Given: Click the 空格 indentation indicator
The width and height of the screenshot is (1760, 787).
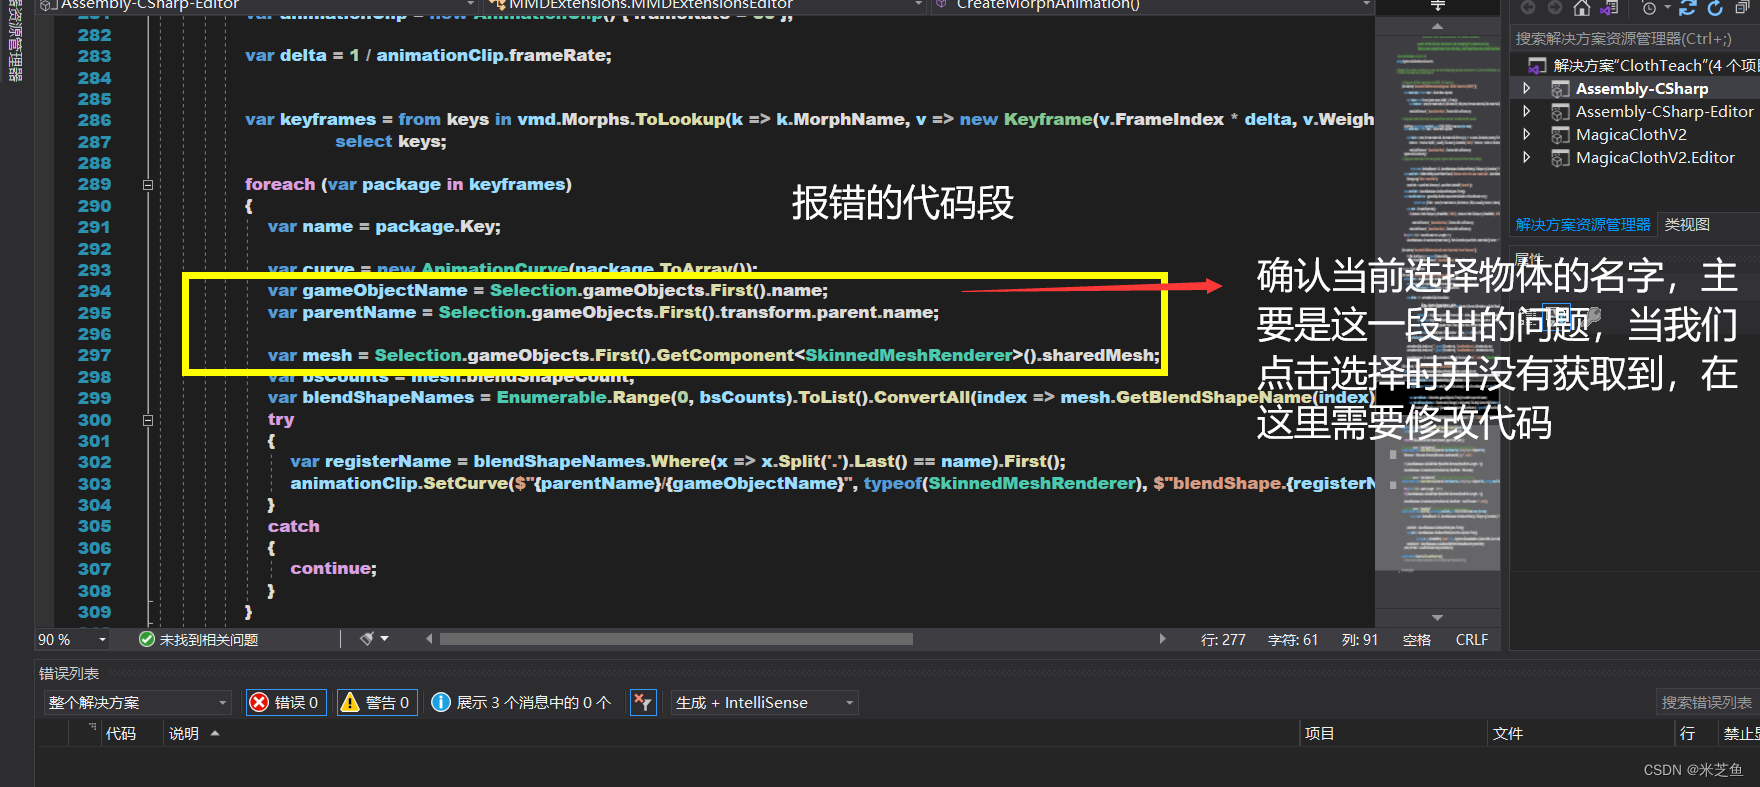Looking at the screenshot, I should point(1417,640).
